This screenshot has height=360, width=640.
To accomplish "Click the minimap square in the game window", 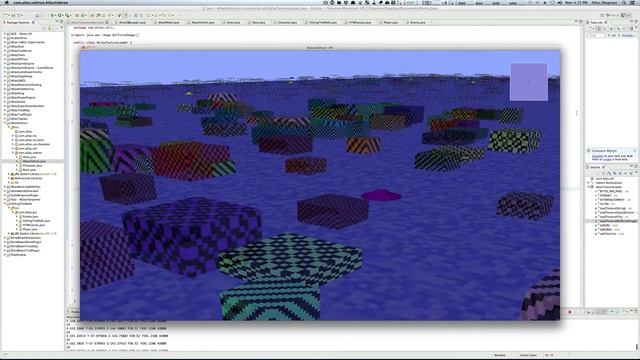I will coord(529,82).
